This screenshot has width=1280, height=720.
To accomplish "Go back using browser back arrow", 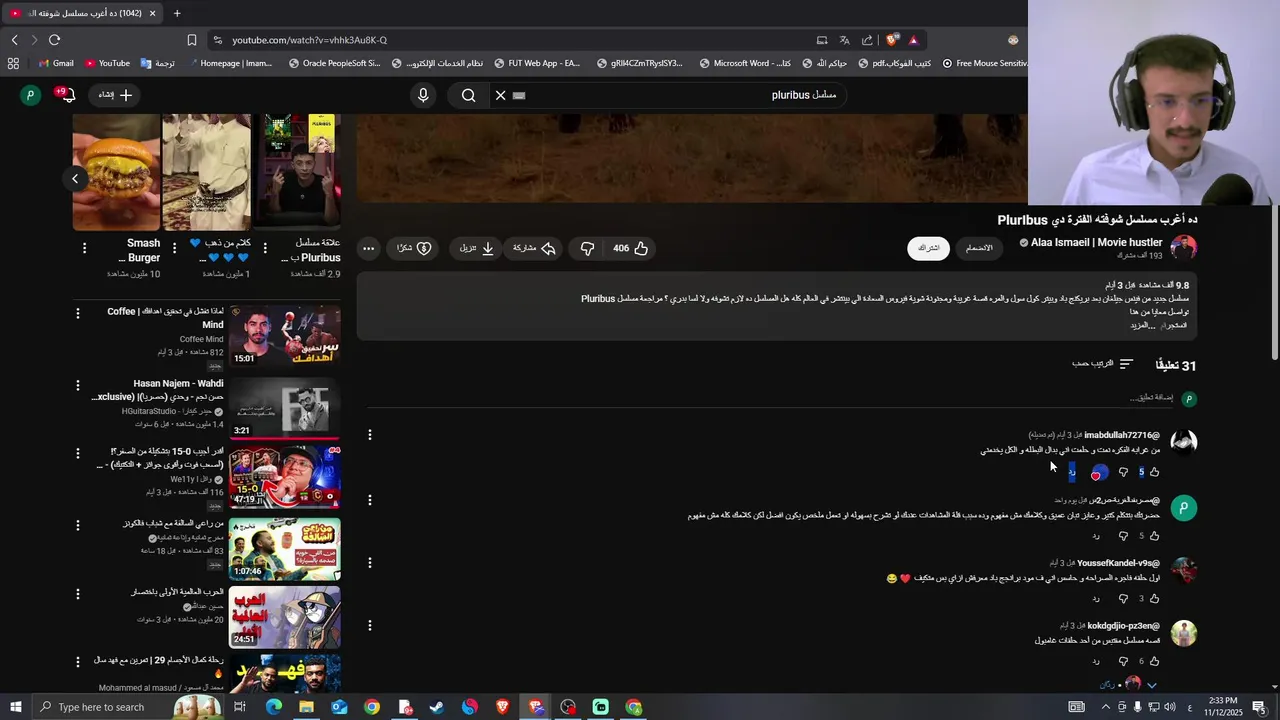I will tap(14, 40).
